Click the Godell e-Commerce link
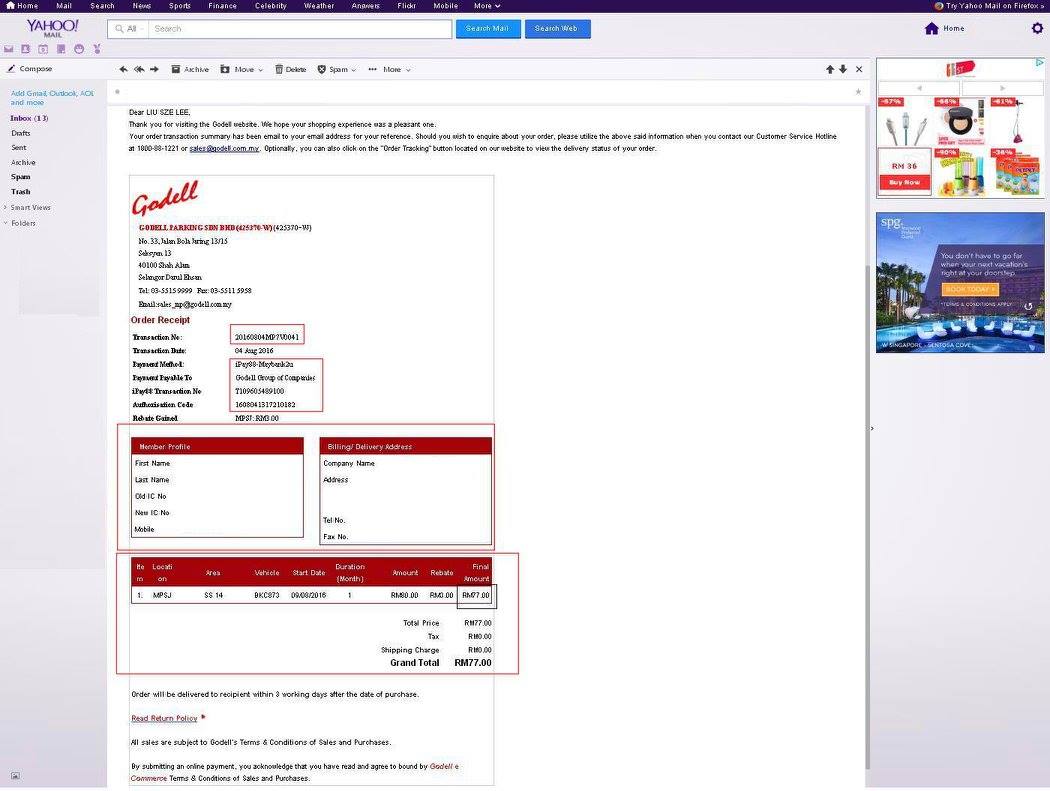Viewport: 1050px width, 791px height. pos(295,772)
